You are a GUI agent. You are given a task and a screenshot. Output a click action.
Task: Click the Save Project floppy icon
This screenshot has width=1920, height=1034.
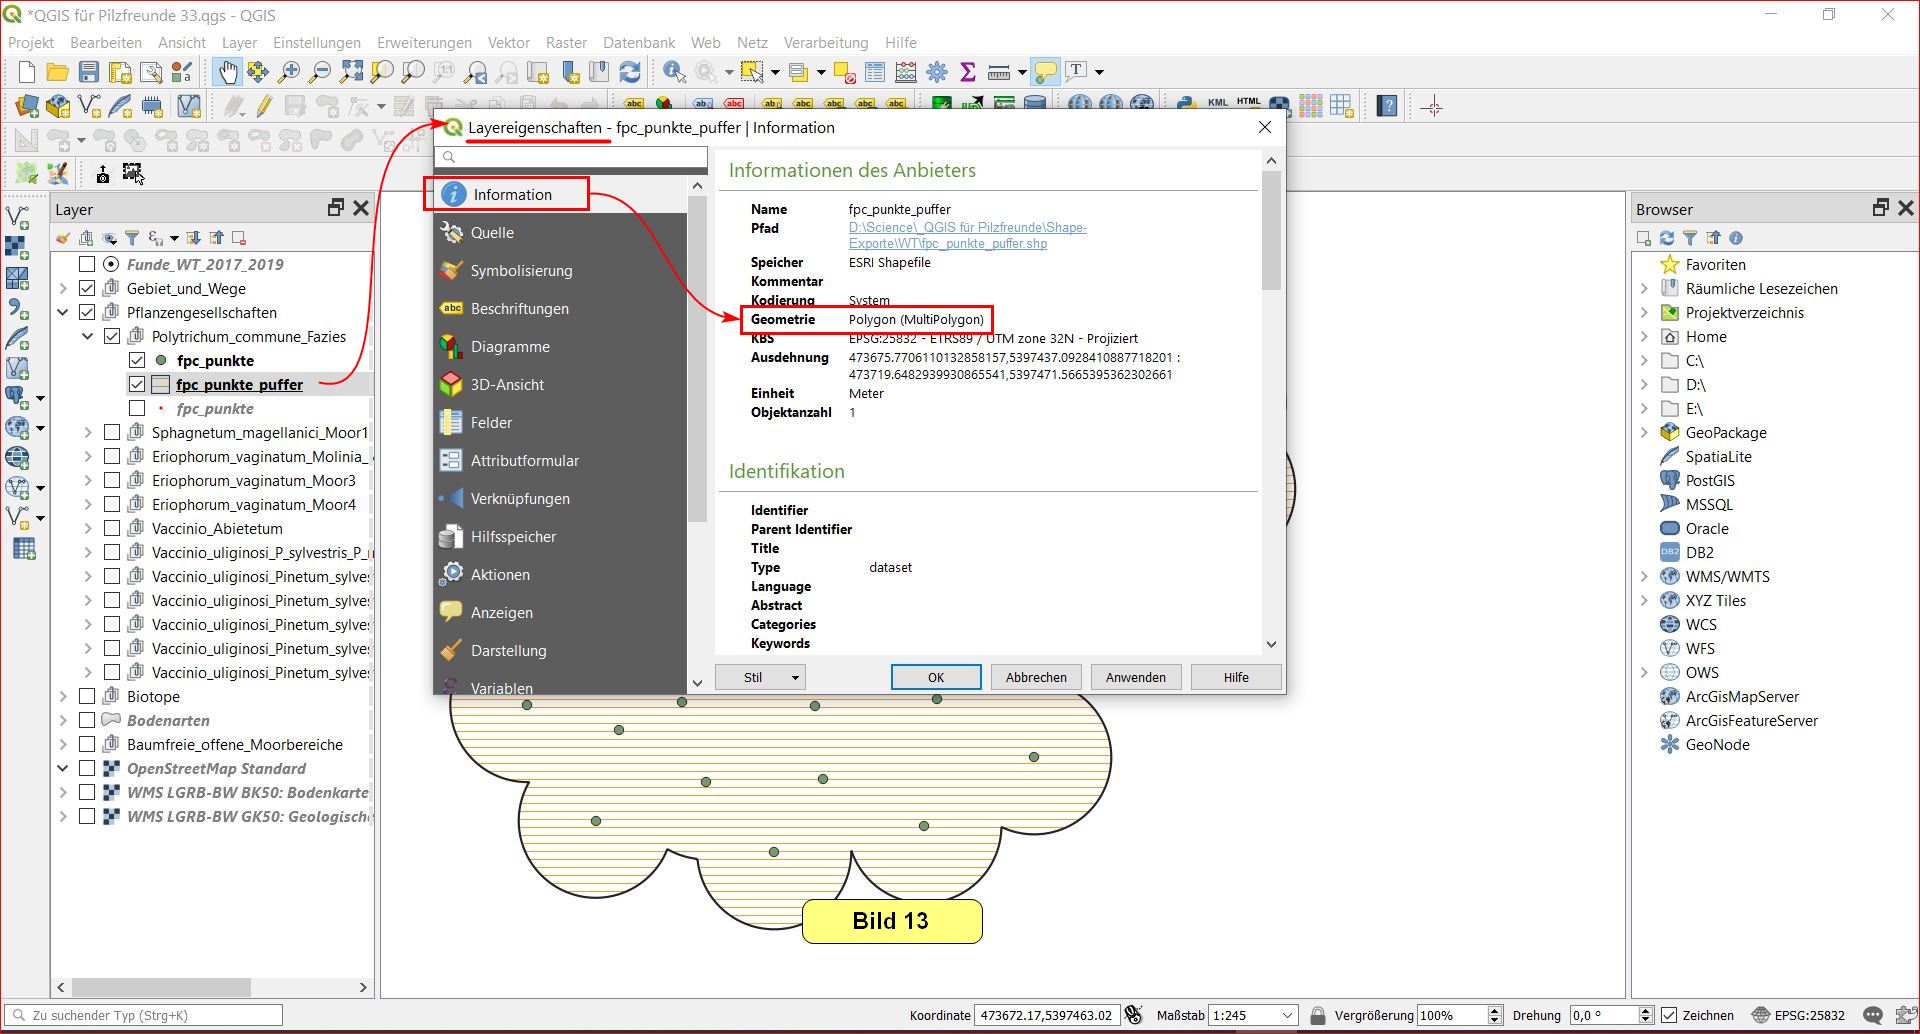(x=89, y=72)
